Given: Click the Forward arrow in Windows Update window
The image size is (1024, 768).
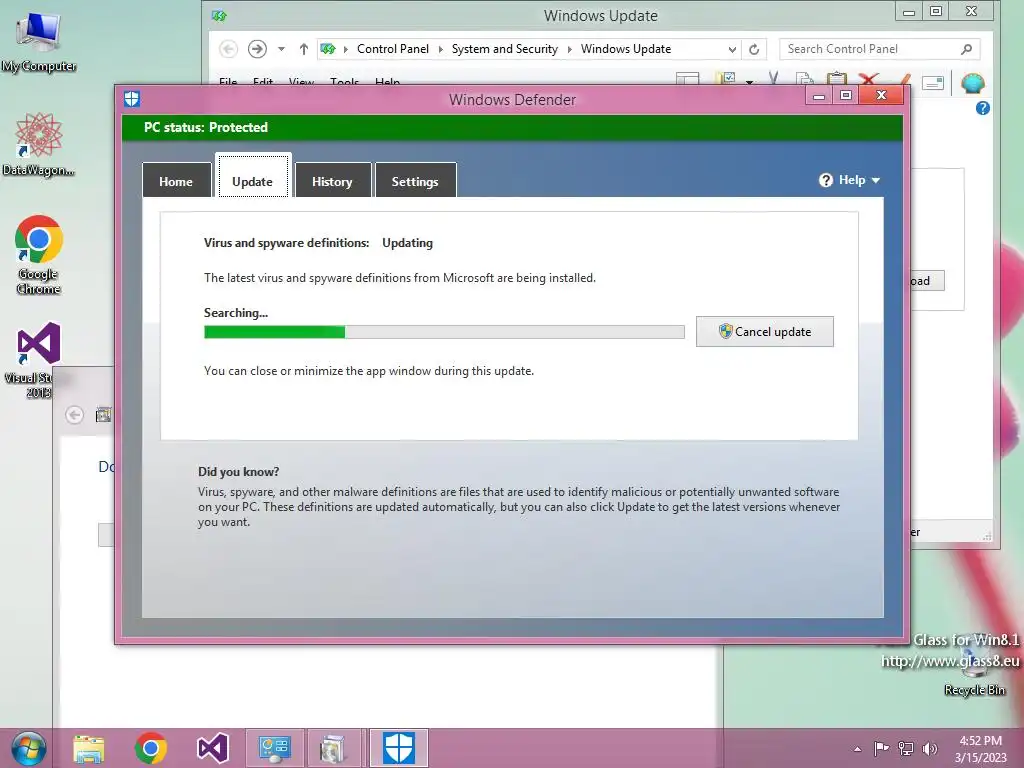Looking at the screenshot, I should pos(257,49).
